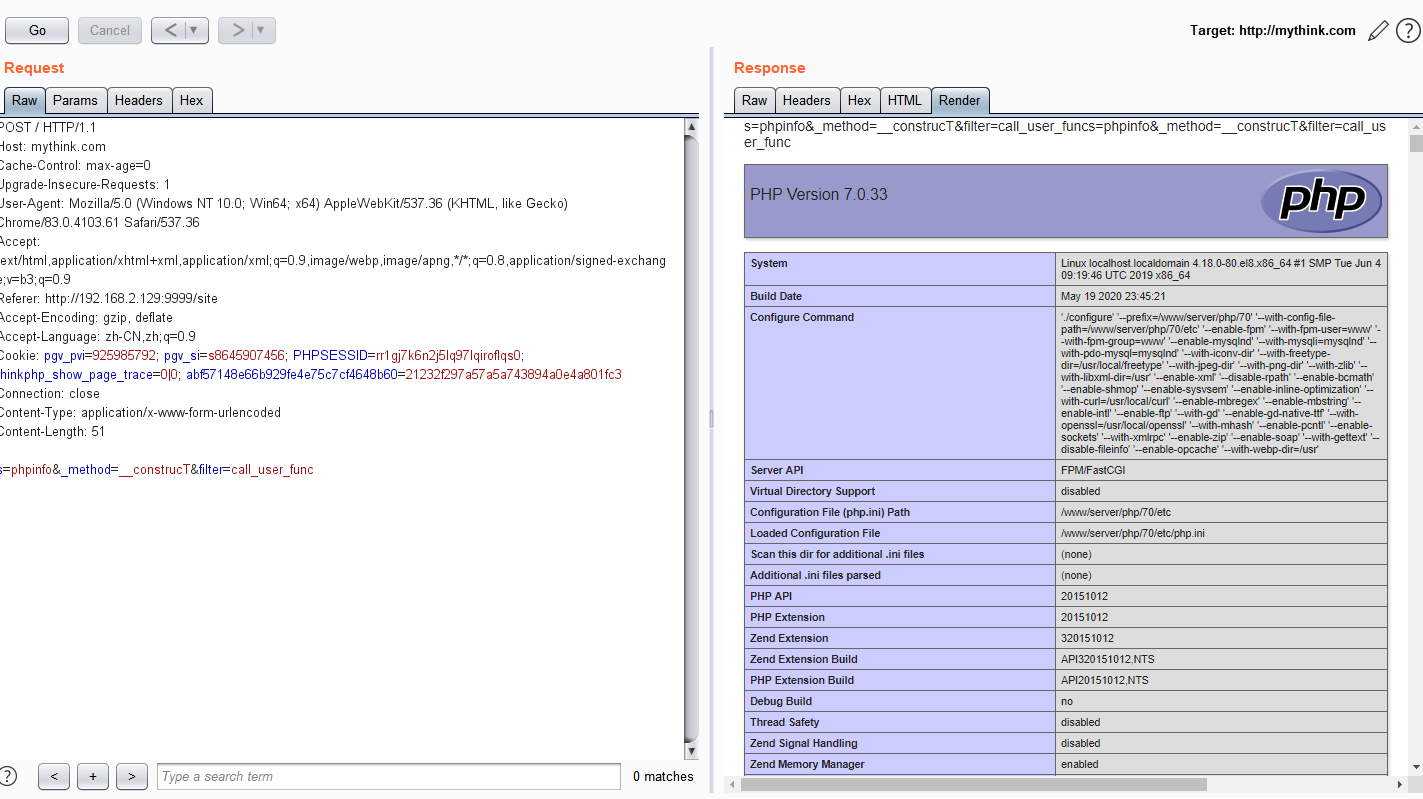Viewport: 1423px width, 799px height.
Task: Open the Response Raw tab
Action: point(755,100)
